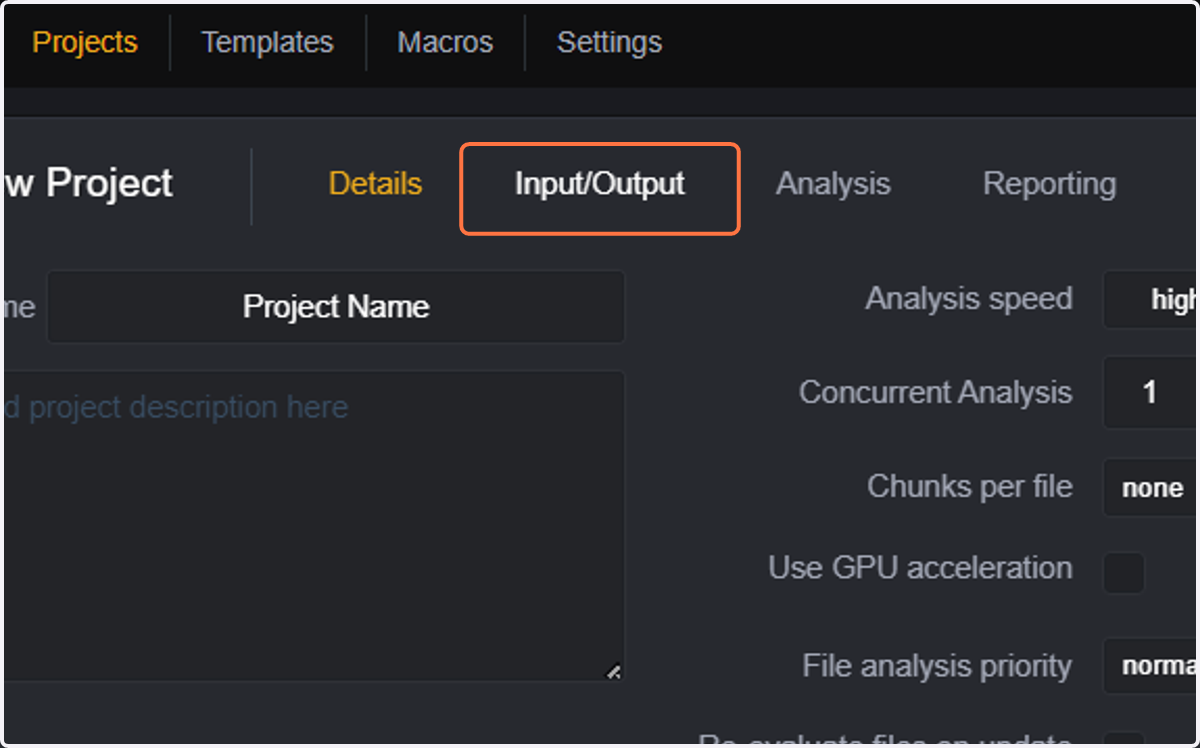Click the Analysis speed label
The height and width of the screenshot is (748, 1200).
[969, 299]
